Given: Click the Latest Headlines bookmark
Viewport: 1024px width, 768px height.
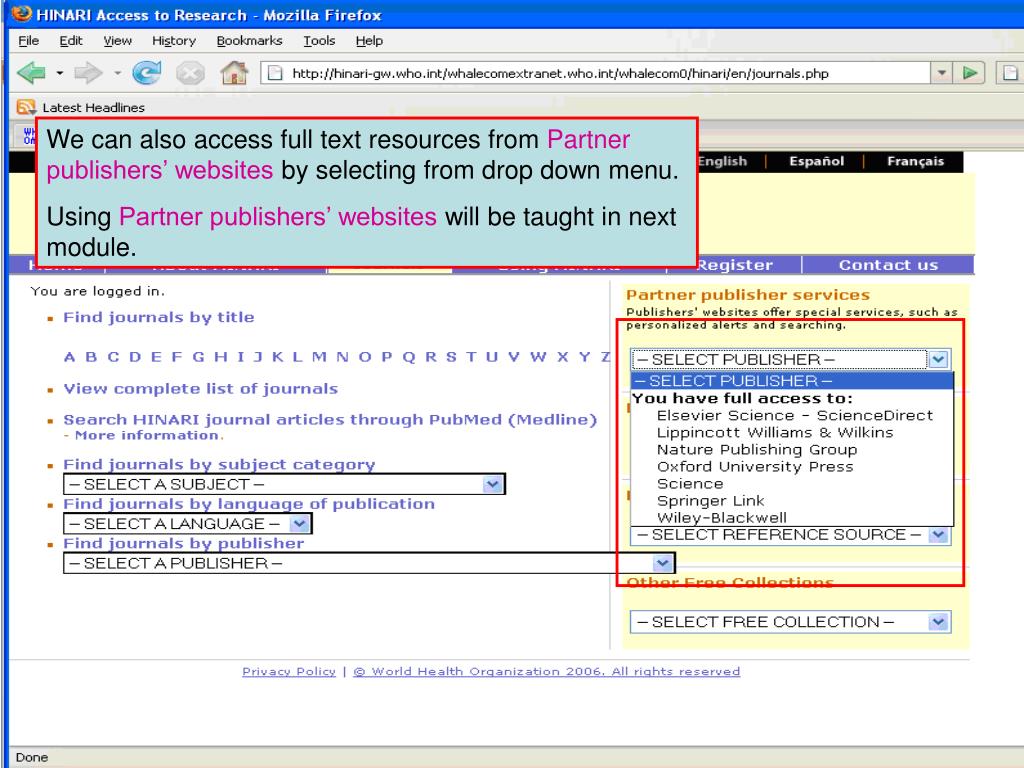Looking at the screenshot, I should pyautogui.click(x=93, y=107).
